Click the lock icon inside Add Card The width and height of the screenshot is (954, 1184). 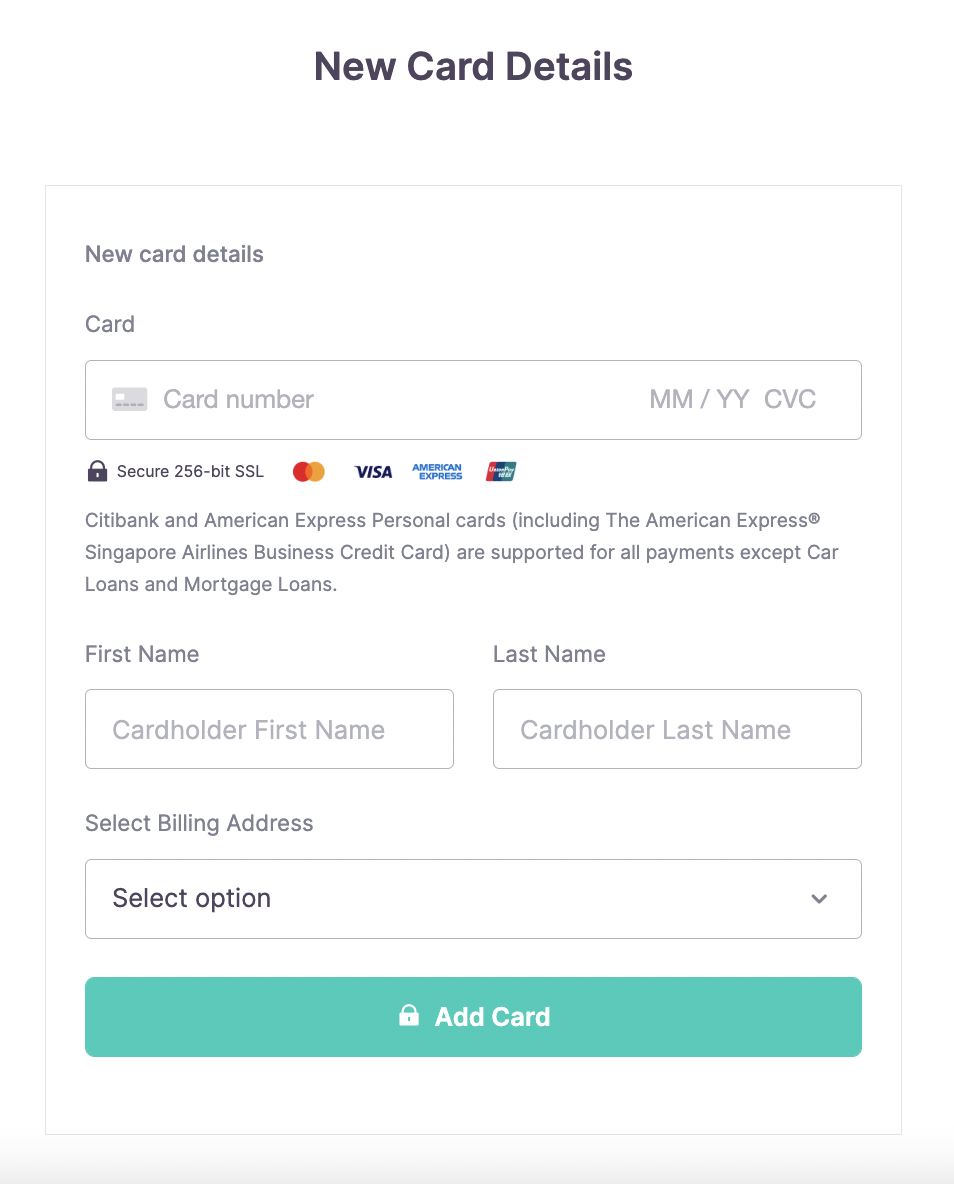coord(409,1016)
